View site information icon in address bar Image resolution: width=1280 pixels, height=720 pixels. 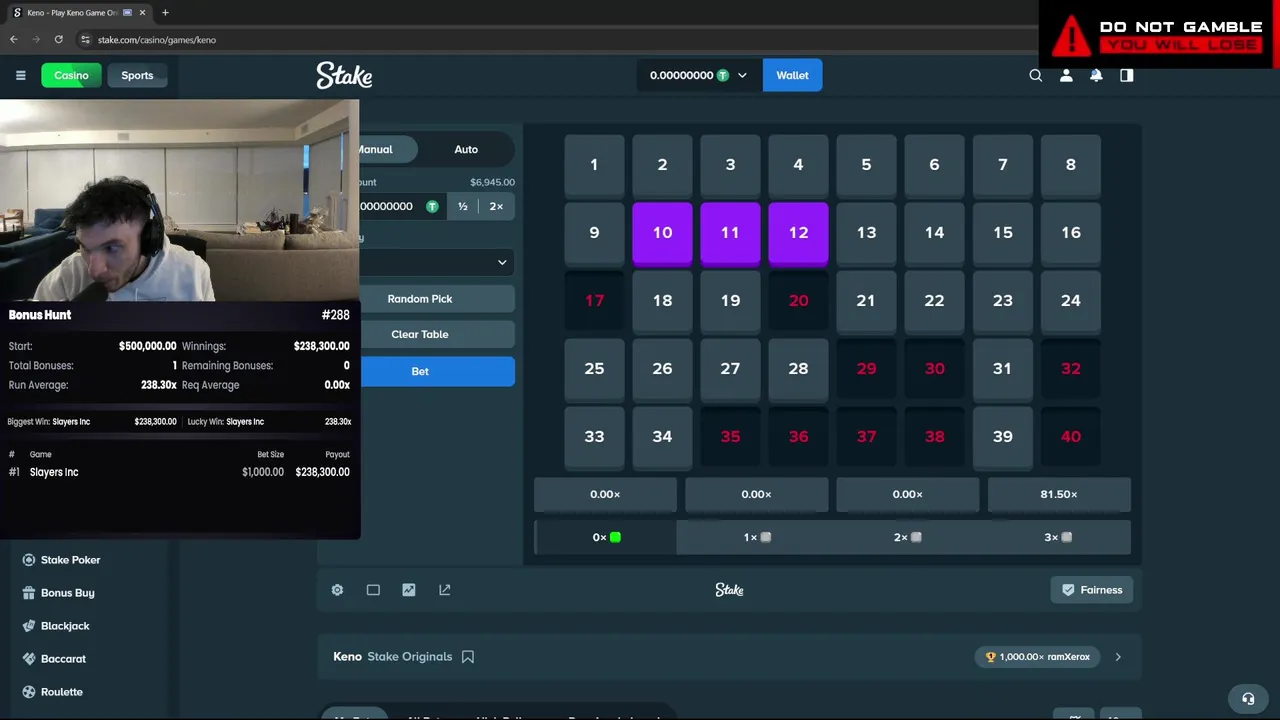pos(86,39)
